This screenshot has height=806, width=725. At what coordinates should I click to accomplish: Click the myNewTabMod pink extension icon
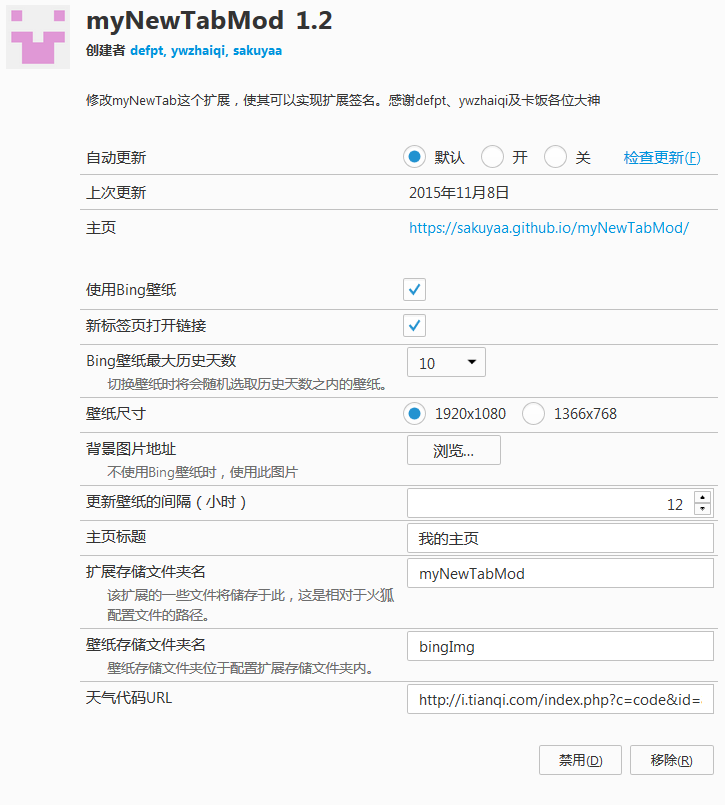point(38,37)
